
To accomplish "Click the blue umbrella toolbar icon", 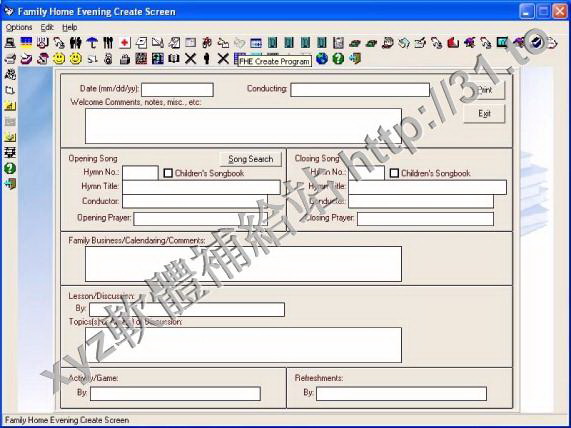I will [92, 43].
